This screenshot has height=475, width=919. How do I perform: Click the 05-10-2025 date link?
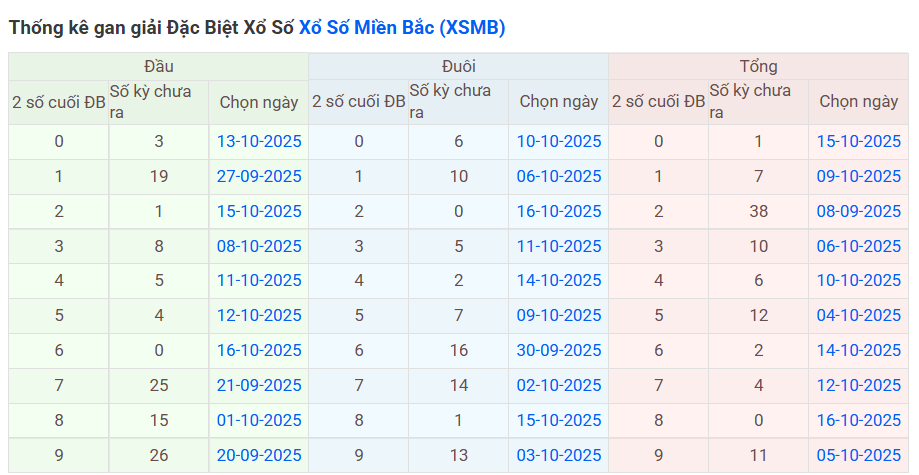click(x=859, y=455)
